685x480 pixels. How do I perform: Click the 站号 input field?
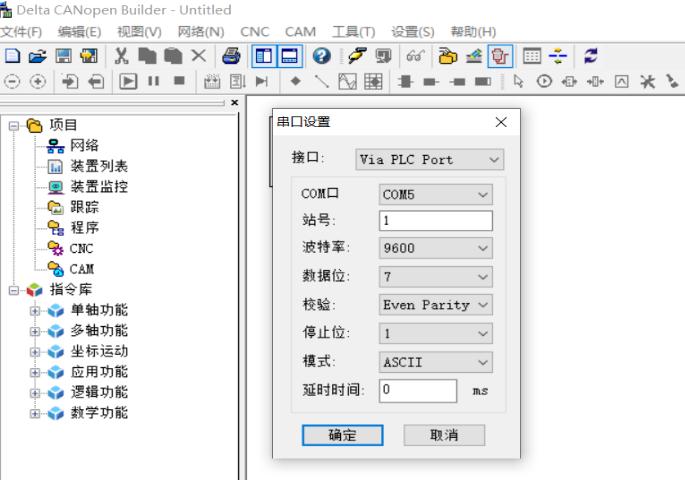pyautogui.click(x=436, y=221)
